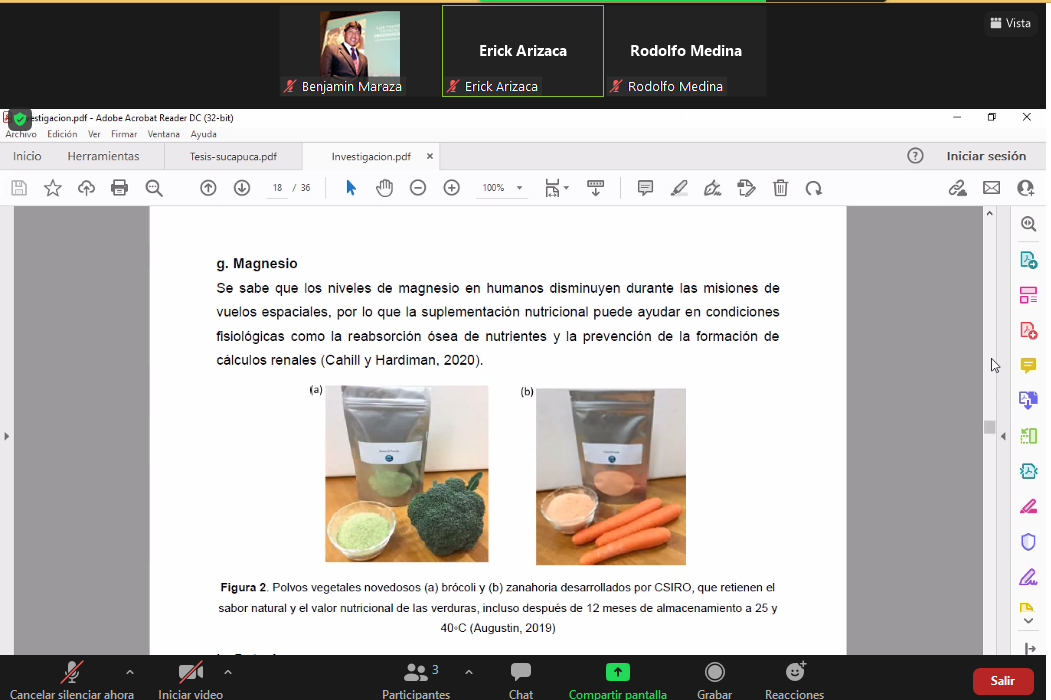Open the Edición menu
The width and height of the screenshot is (1051, 700).
[x=62, y=134]
